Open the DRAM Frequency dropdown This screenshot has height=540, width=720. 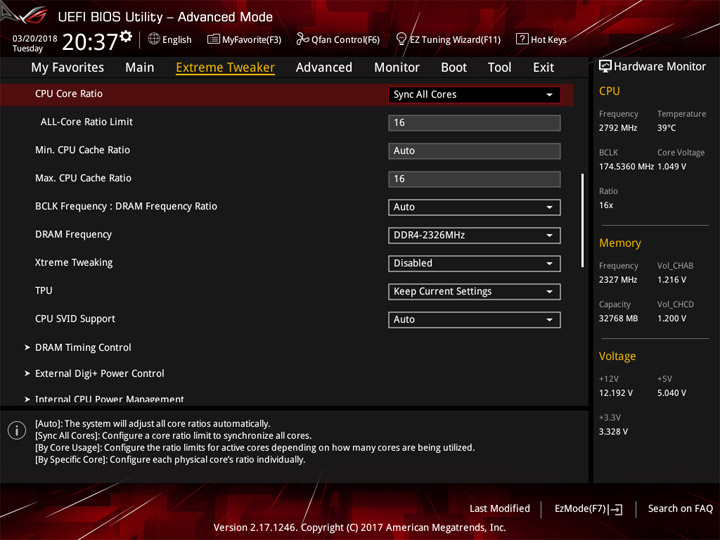tap(474, 235)
